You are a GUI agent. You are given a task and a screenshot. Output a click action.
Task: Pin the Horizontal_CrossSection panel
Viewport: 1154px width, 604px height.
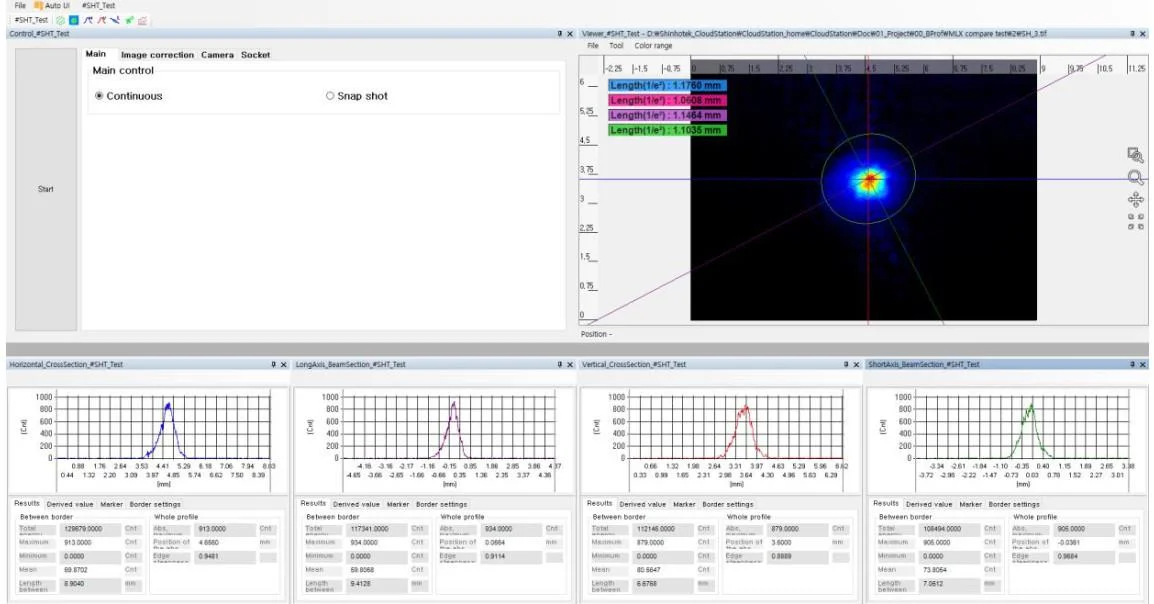pos(272,365)
